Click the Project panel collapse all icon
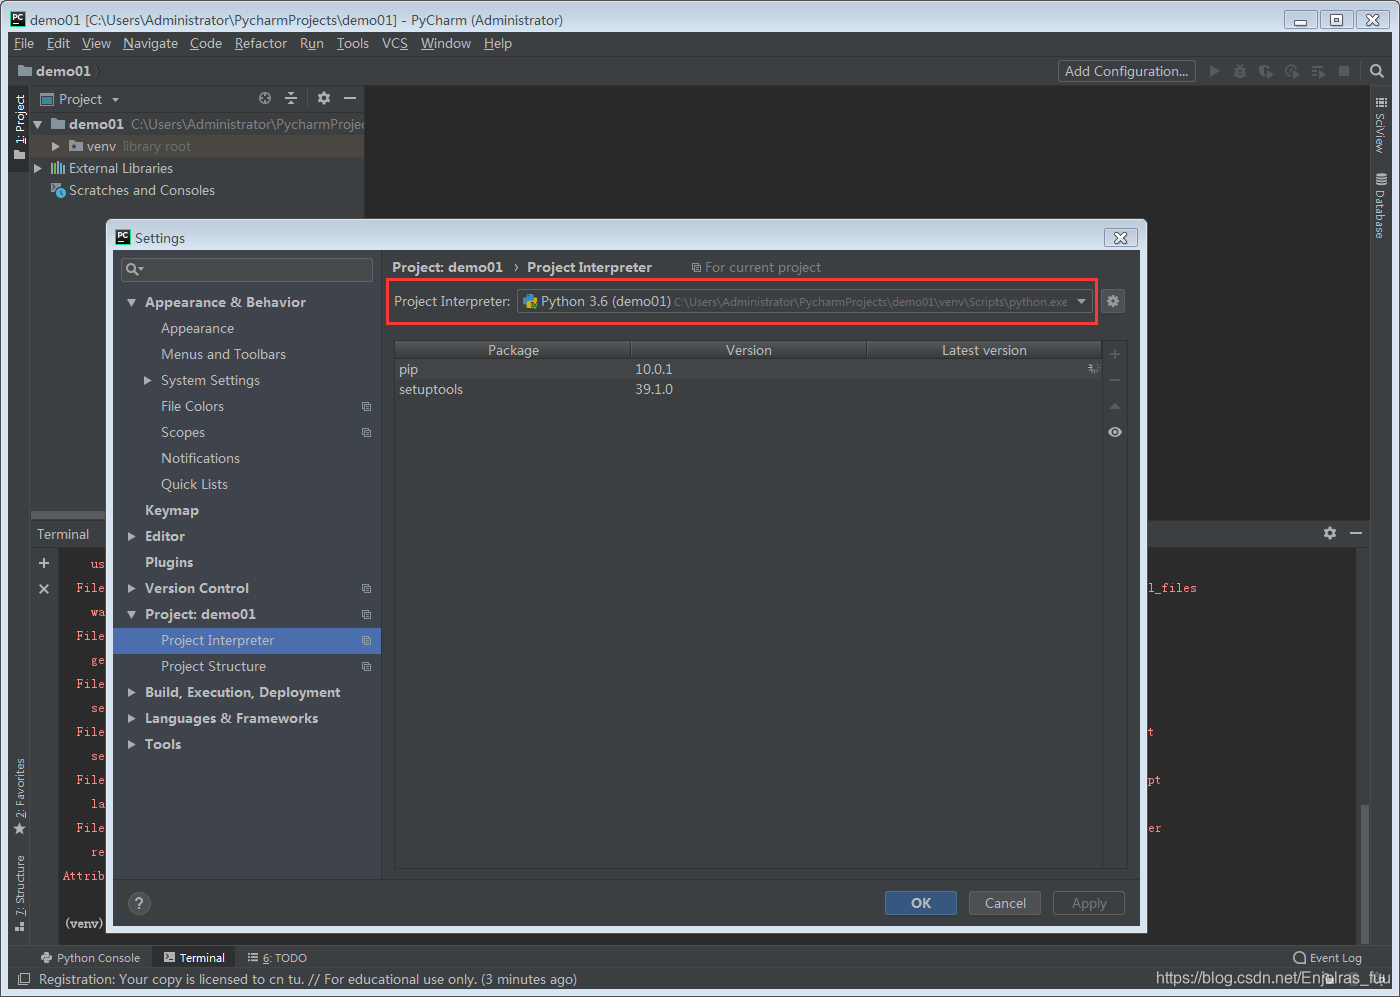1400x997 pixels. [x=291, y=98]
